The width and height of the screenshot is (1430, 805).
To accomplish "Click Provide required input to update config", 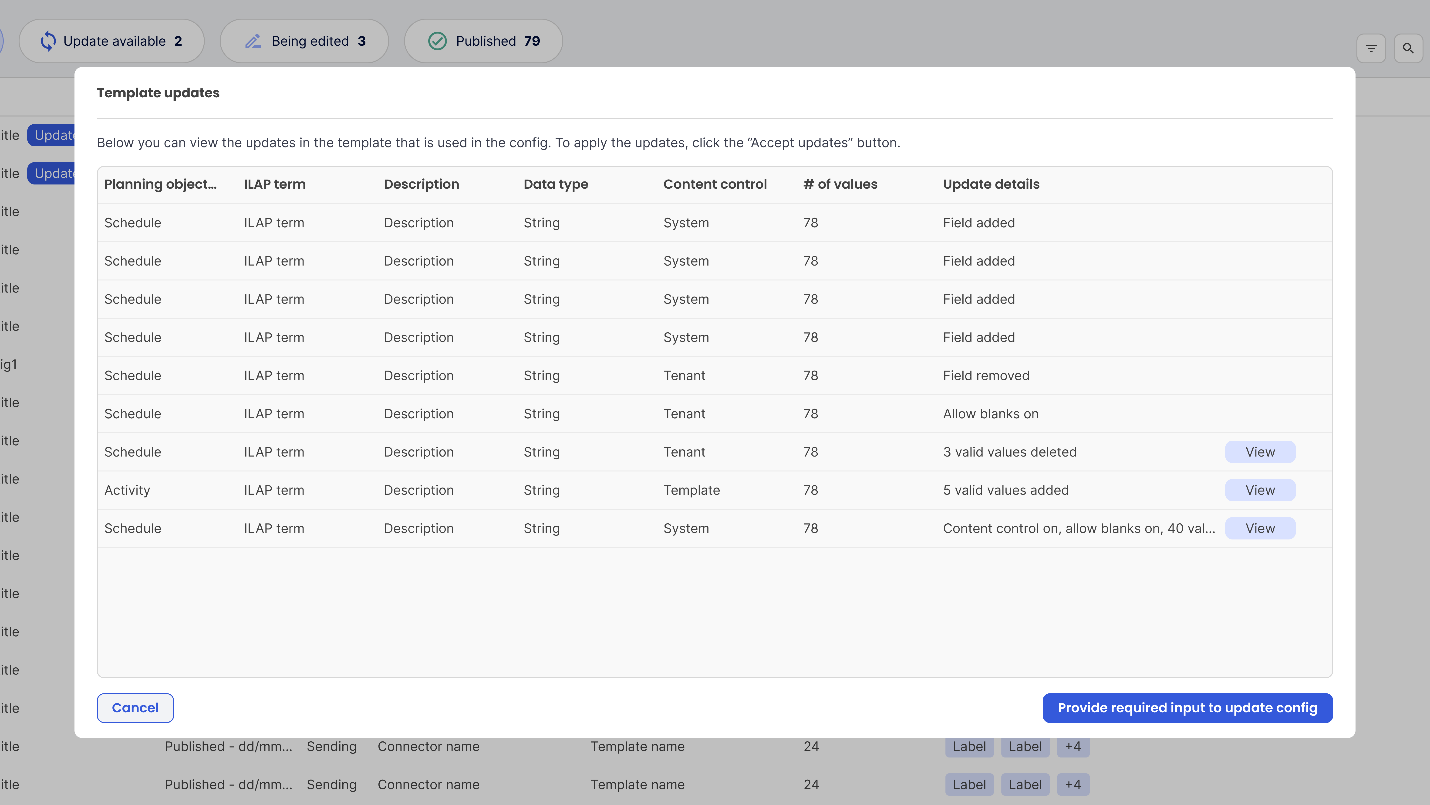I will pyautogui.click(x=1187, y=708).
